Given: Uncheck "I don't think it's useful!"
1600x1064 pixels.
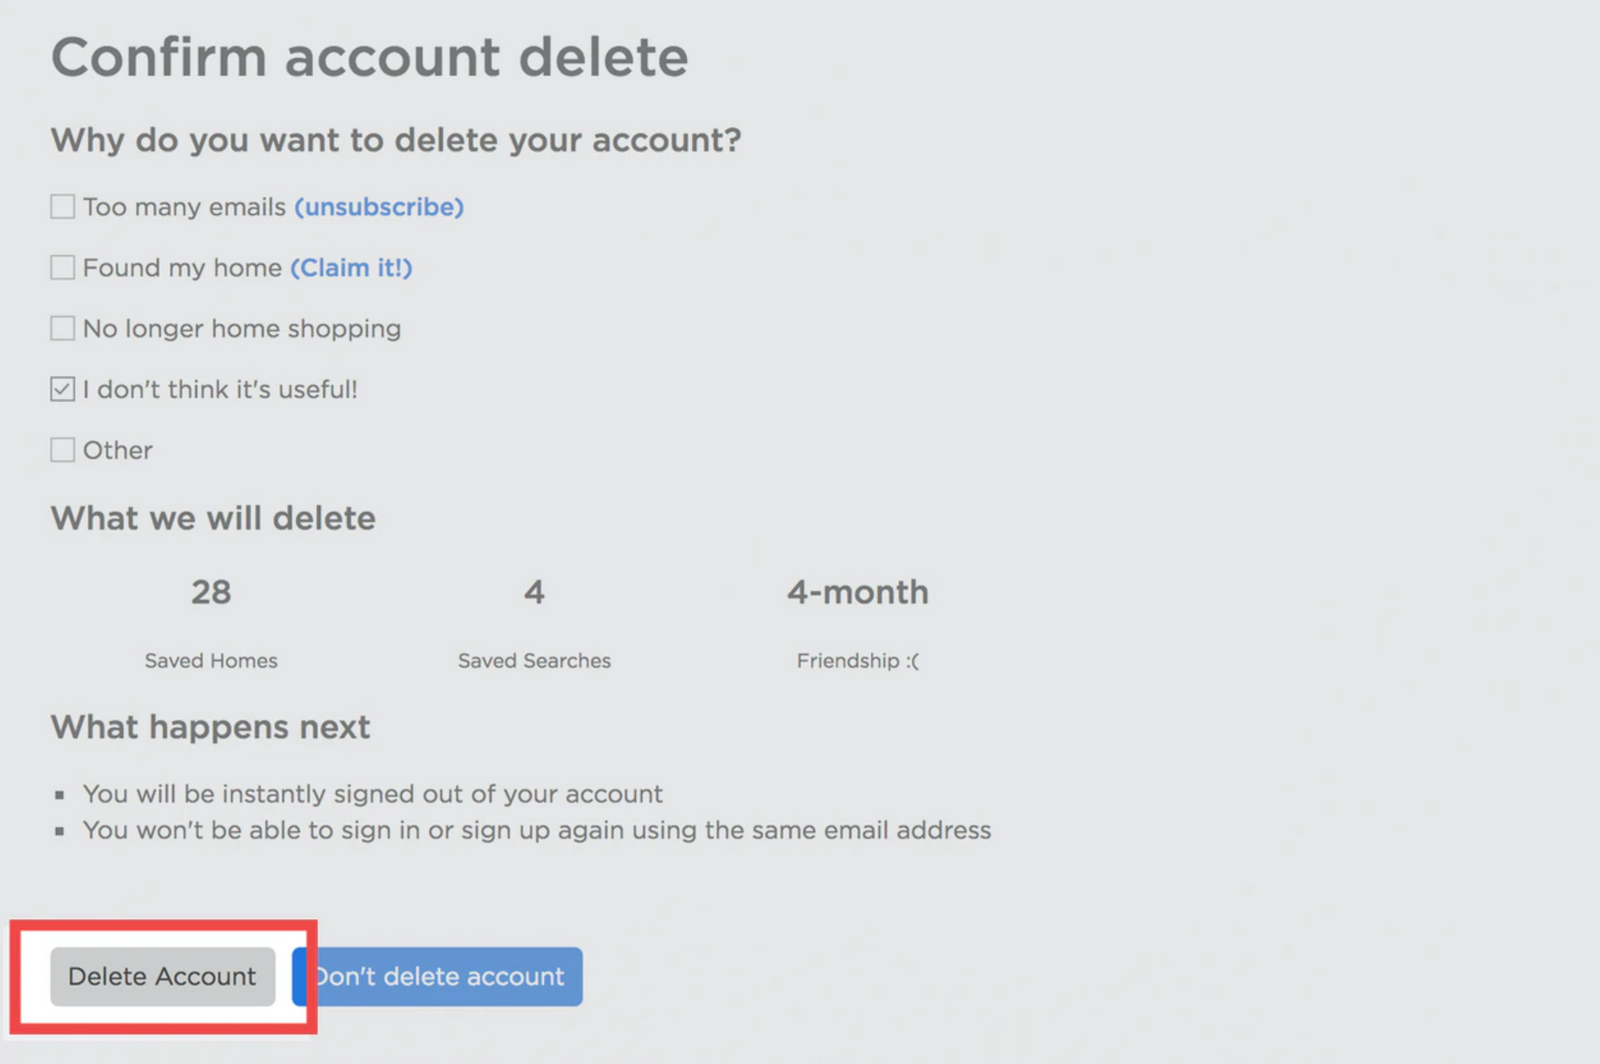Looking at the screenshot, I should 62,389.
